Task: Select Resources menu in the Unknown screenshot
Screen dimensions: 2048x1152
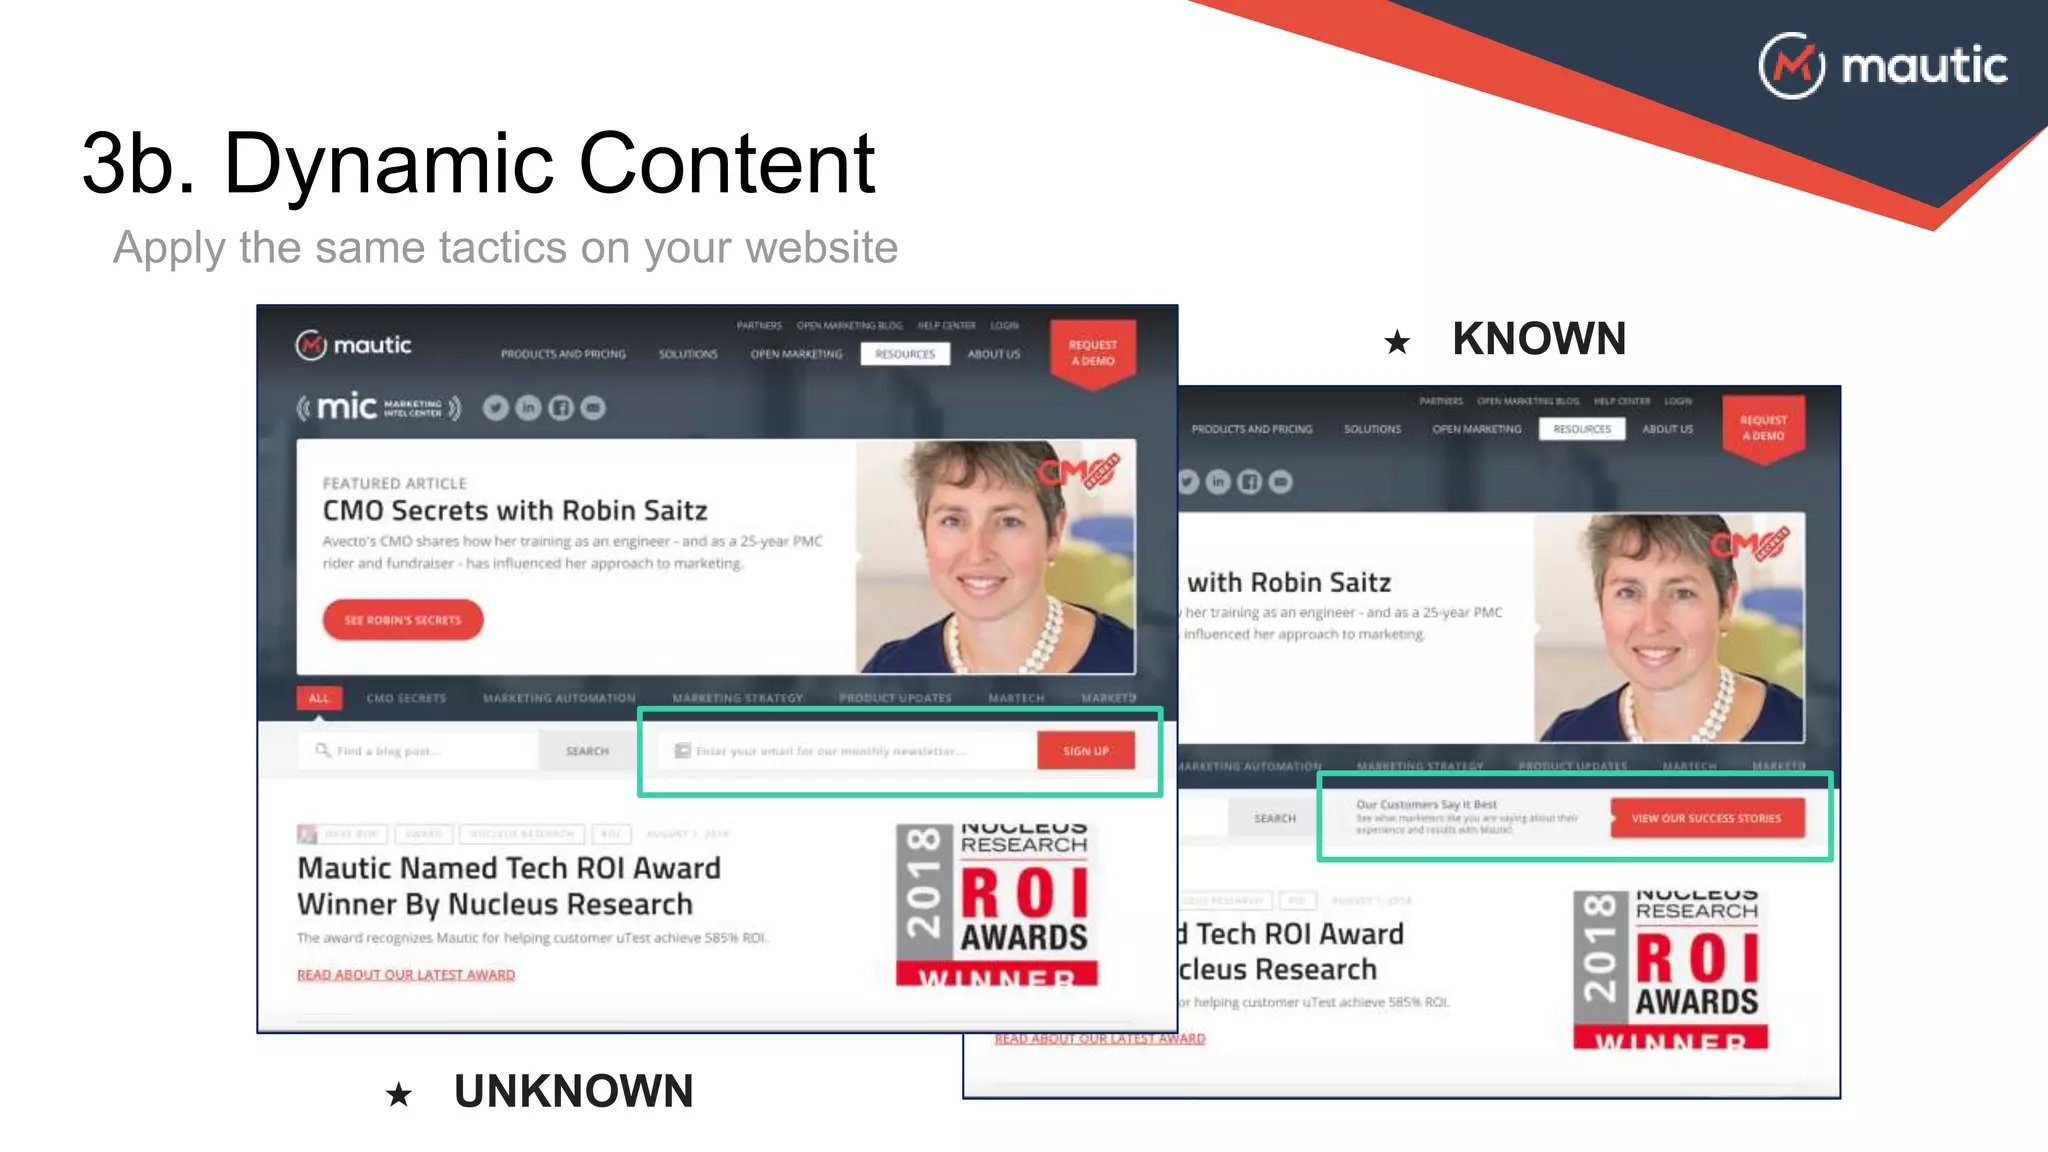Action: click(x=905, y=354)
